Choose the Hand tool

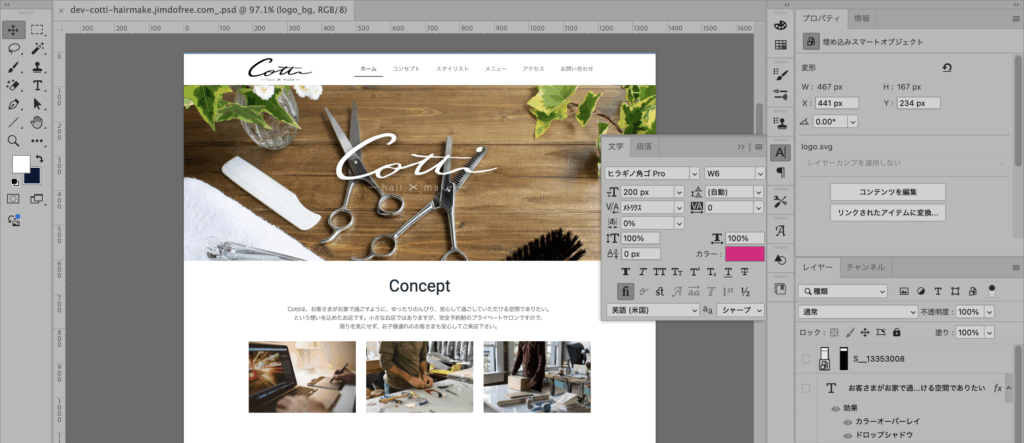(x=38, y=123)
